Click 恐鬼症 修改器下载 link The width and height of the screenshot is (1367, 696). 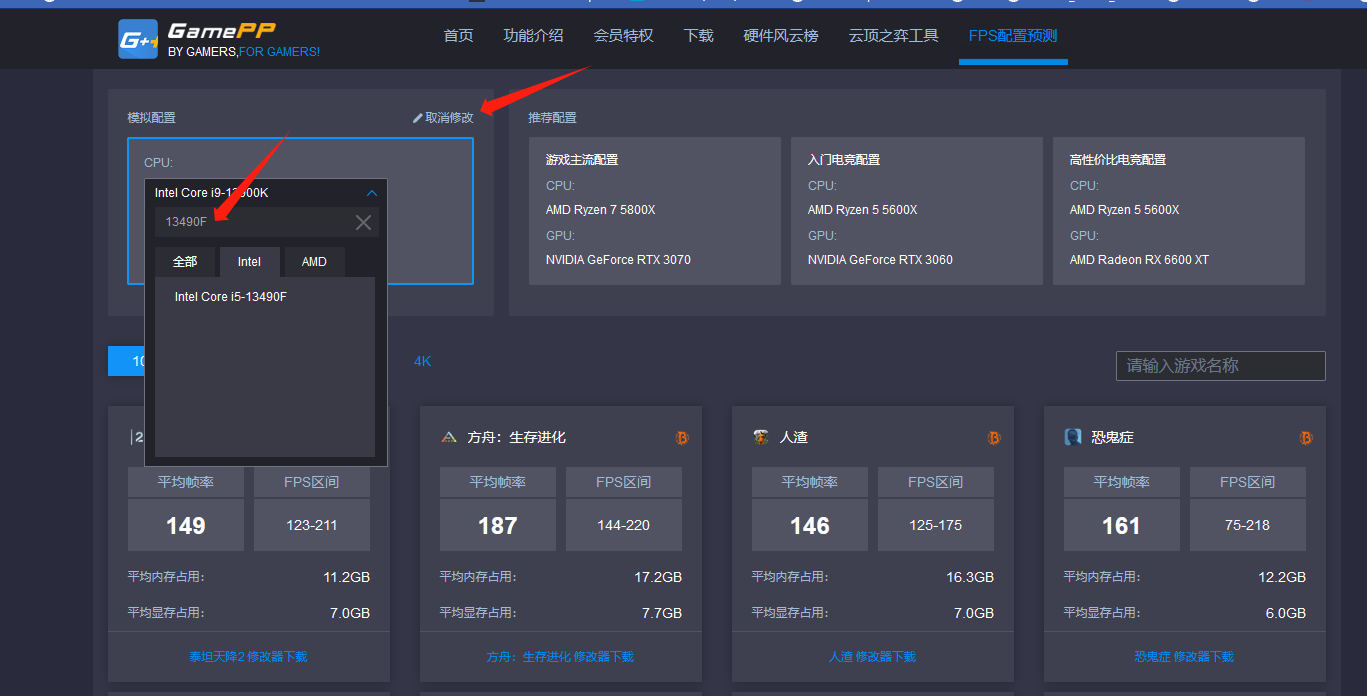point(1184,657)
